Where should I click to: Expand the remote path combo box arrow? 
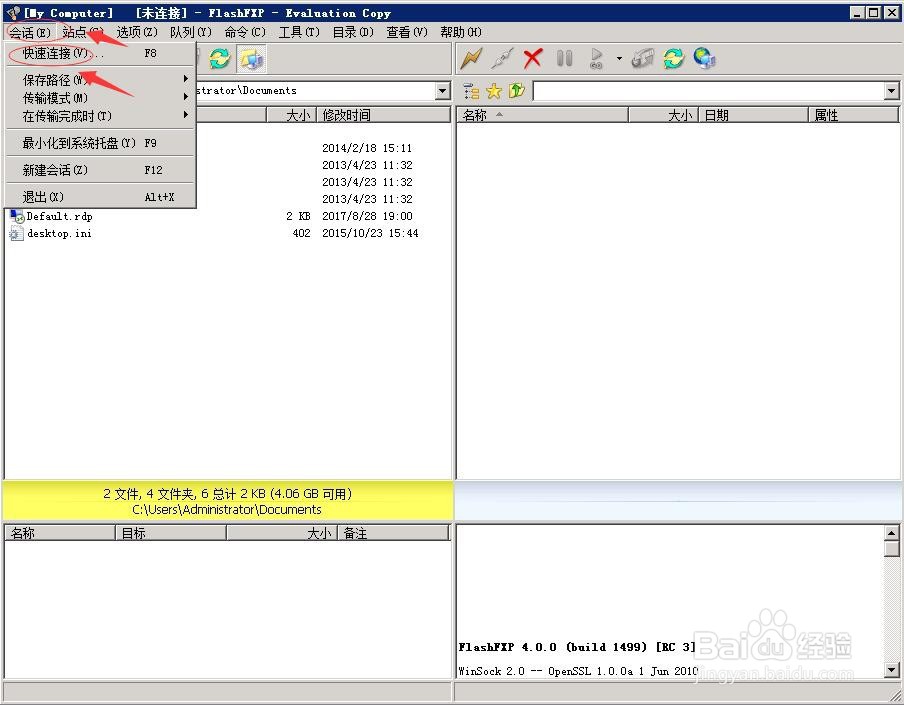click(x=891, y=91)
